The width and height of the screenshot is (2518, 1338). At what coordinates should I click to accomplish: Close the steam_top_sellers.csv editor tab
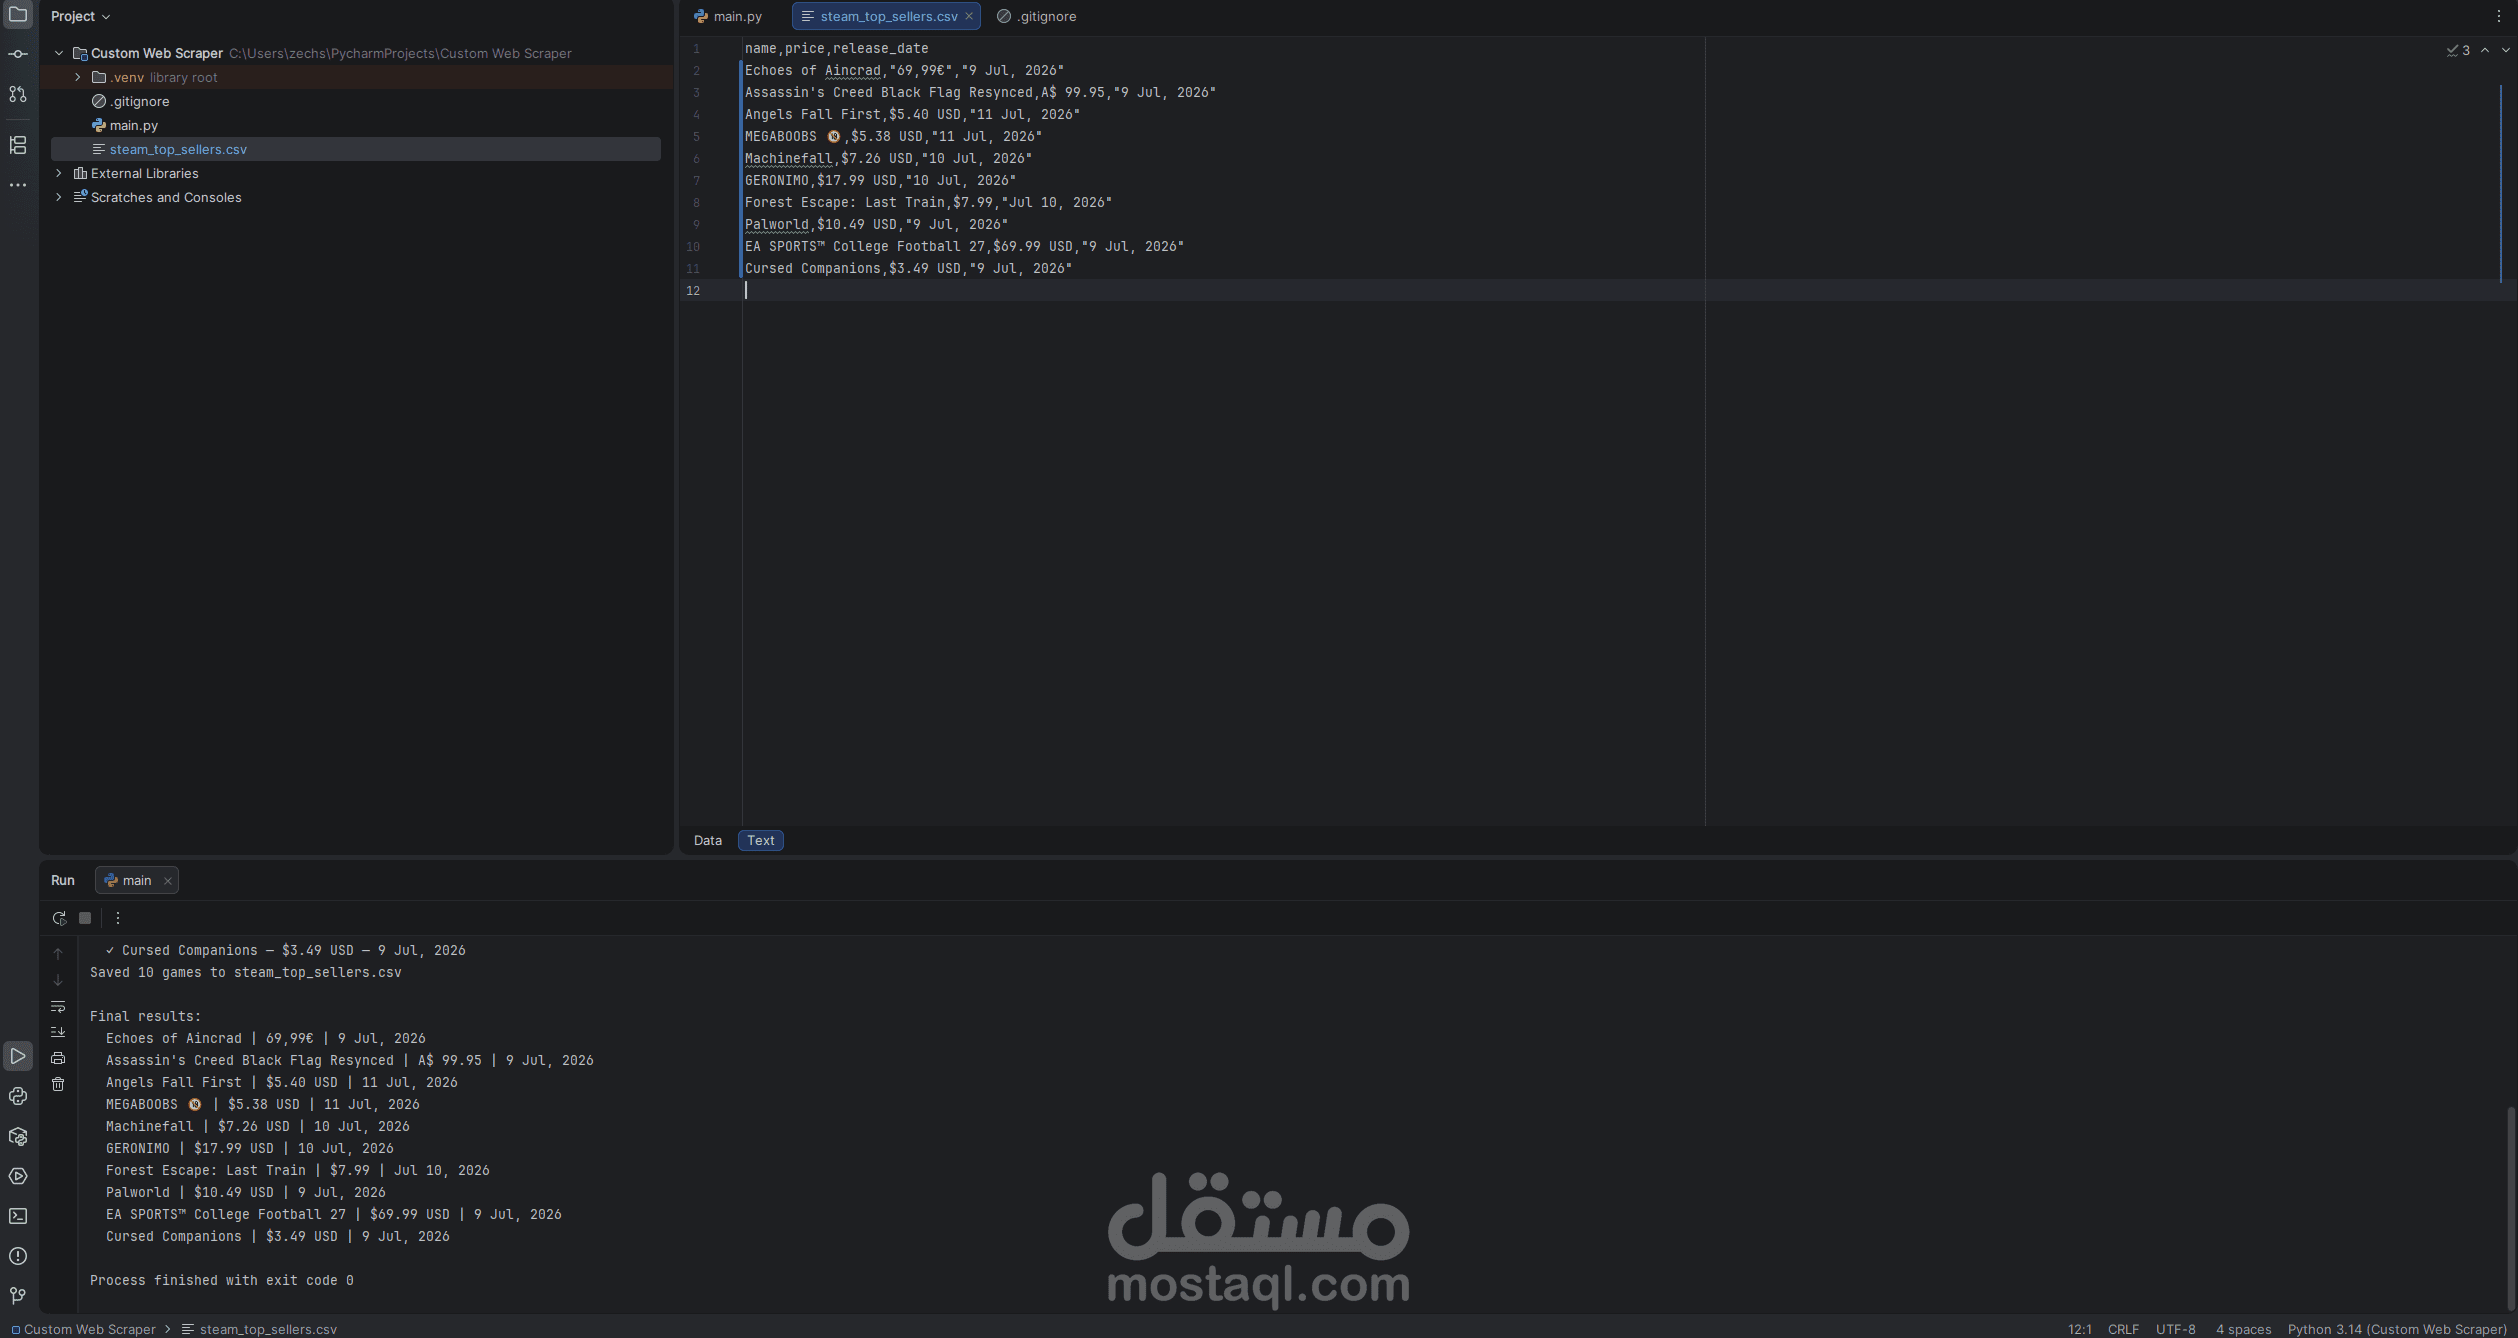[x=969, y=16]
